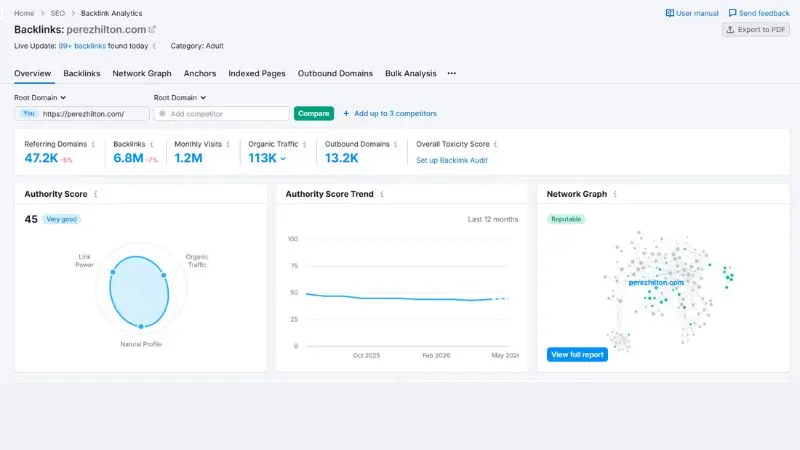800x450 pixels.
Task: Switch to the Backlinks tab
Action: click(x=82, y=73)
